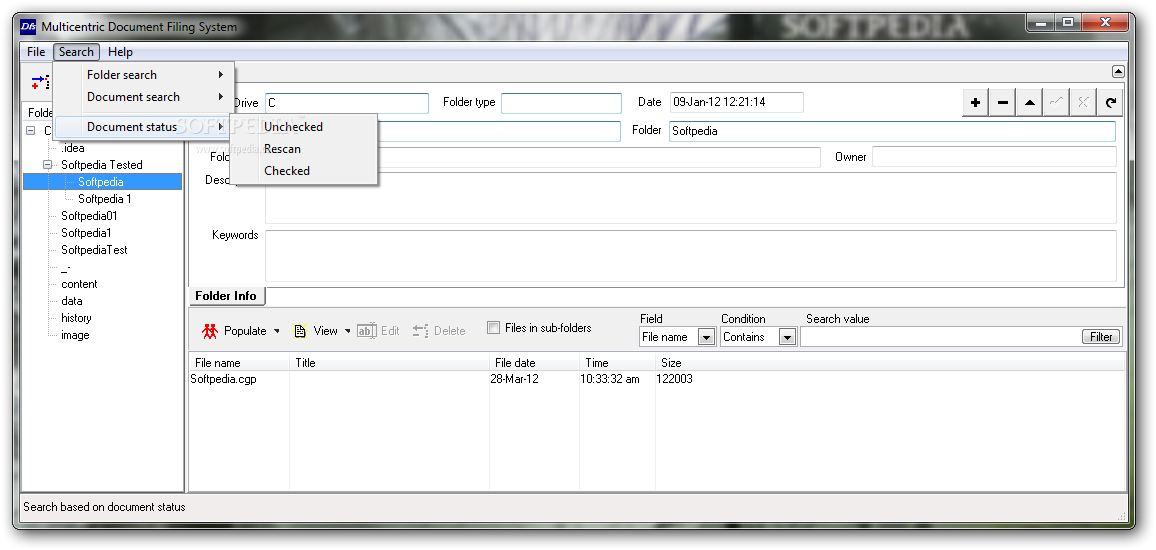This screenshot has height=550, width=1156.
Task: Click the Delete toolbar icon
Action: click(x=420, y=331)
